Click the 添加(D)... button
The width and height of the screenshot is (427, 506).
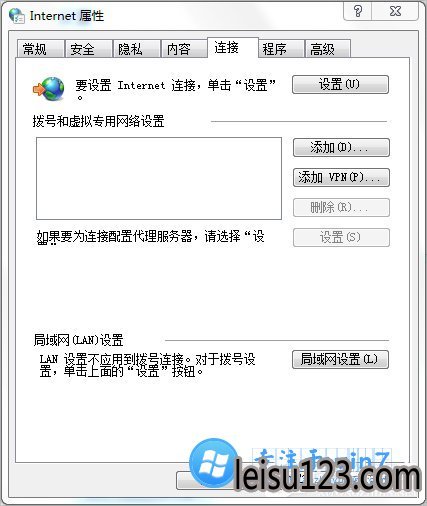341,147
